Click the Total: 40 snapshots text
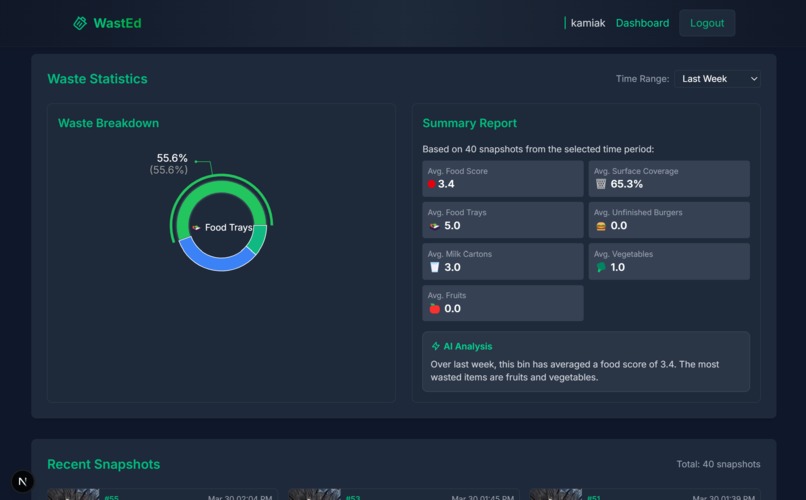Screen dimensions: 806x500 click(x=718, y=464)
